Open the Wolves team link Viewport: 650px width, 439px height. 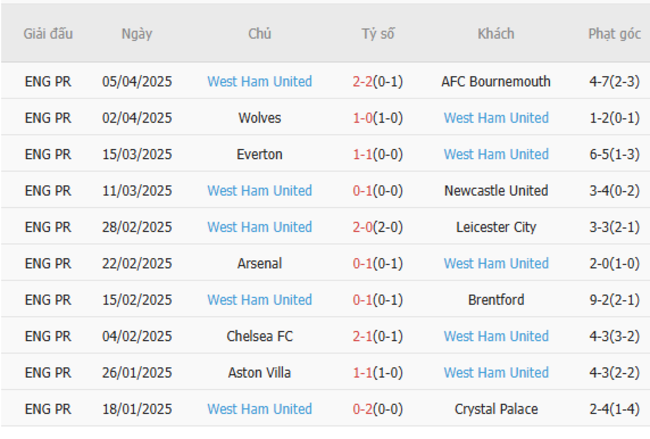coord(260,118)
